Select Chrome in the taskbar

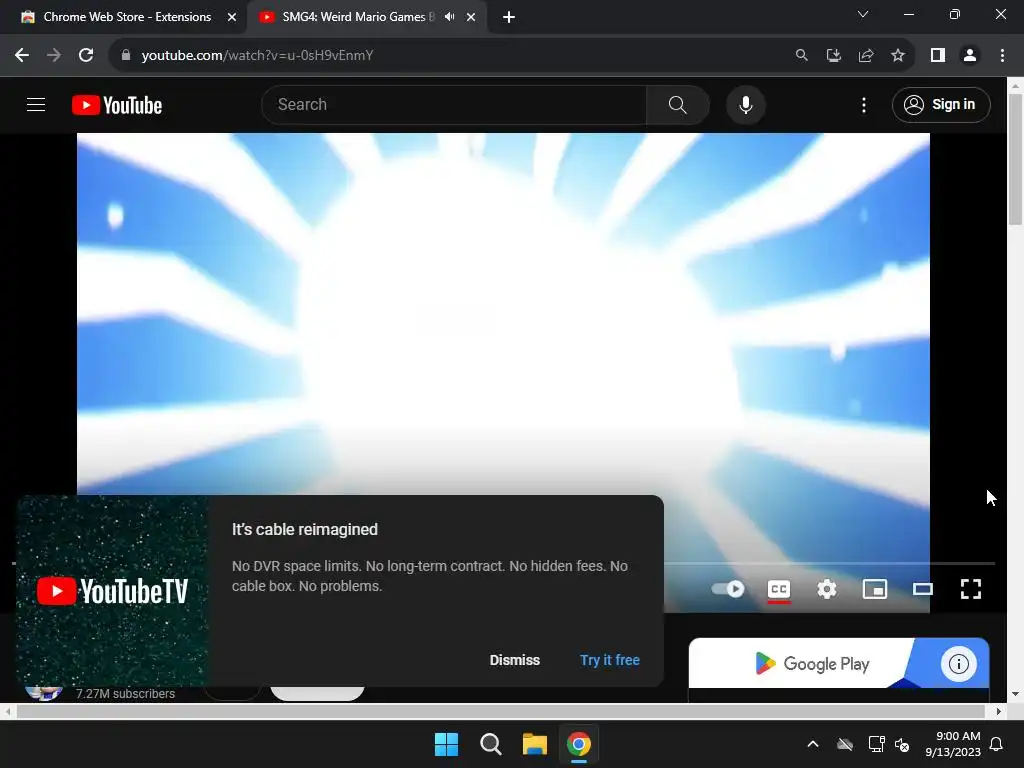[x=579, y=744]
